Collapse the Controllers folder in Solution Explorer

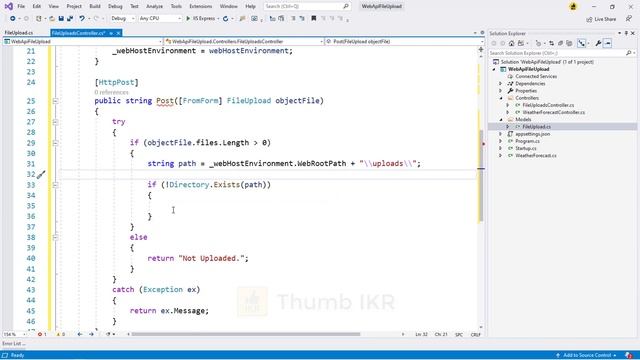501,98
